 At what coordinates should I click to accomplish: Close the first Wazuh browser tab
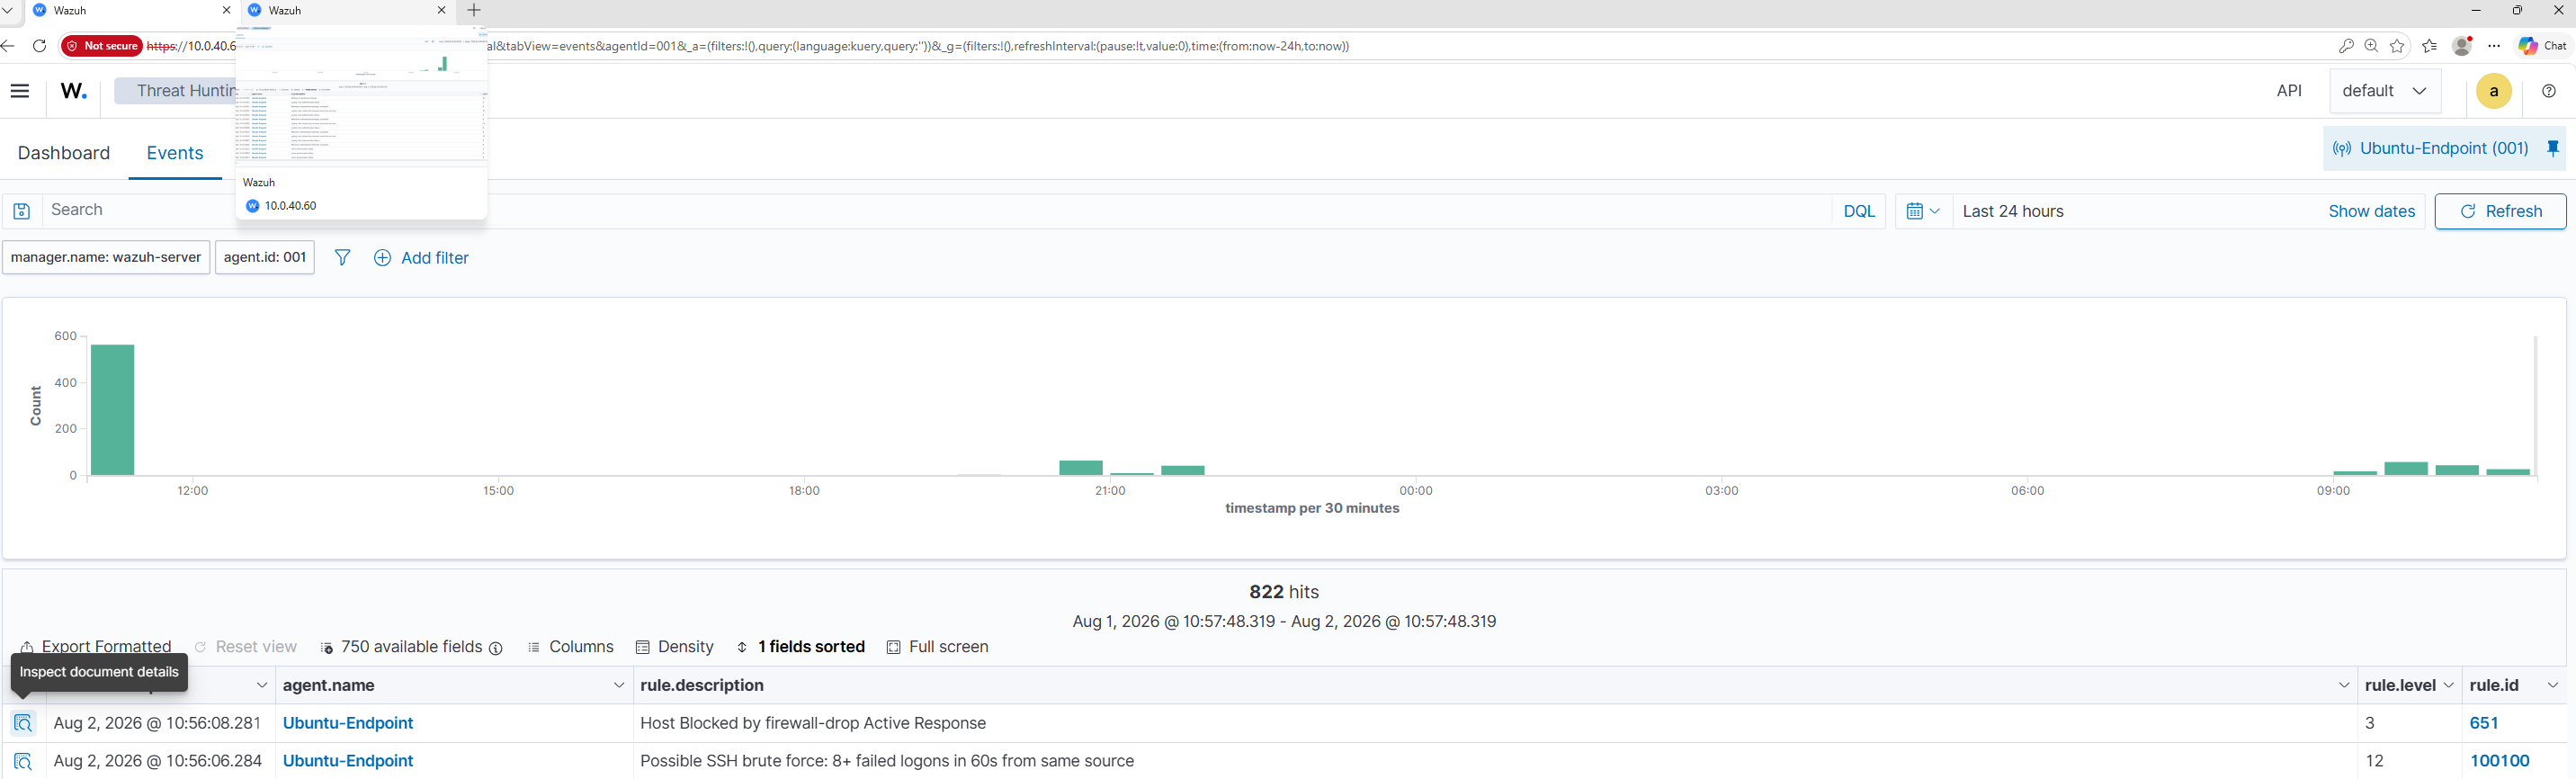pos(226,10)
